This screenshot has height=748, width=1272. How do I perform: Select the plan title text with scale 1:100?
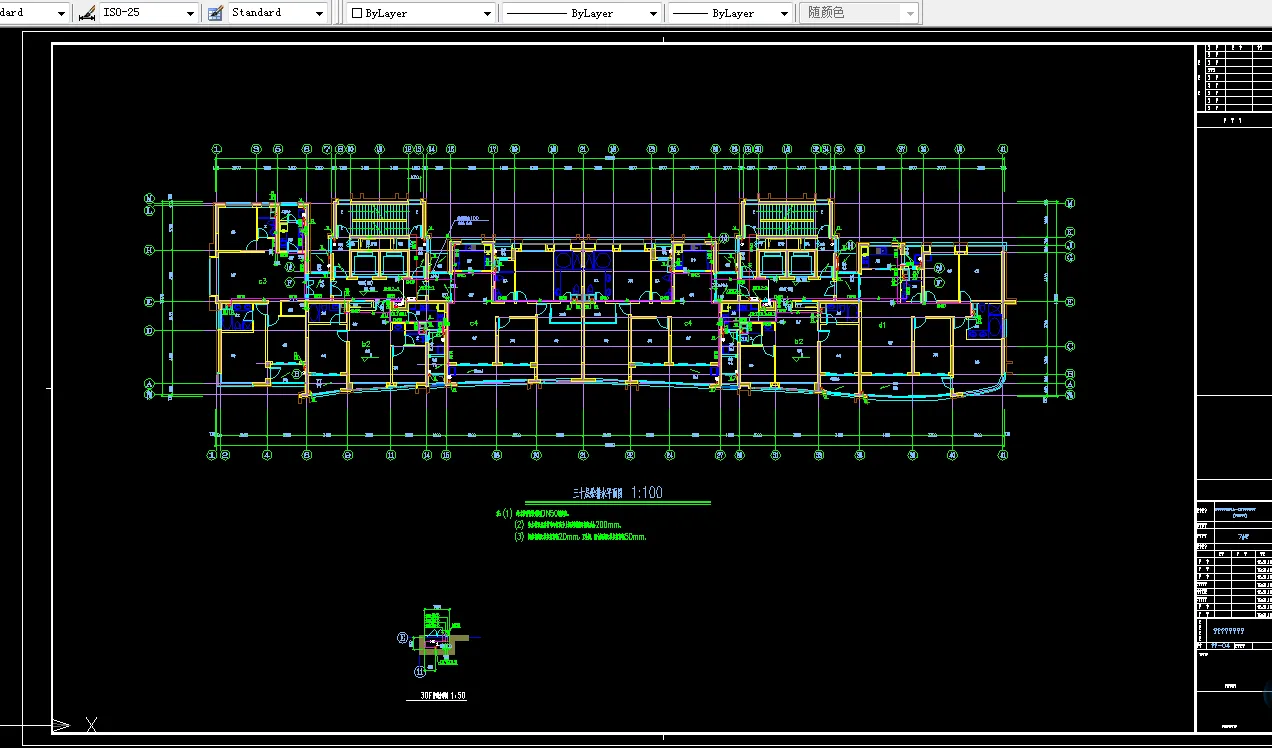[617, 493]
